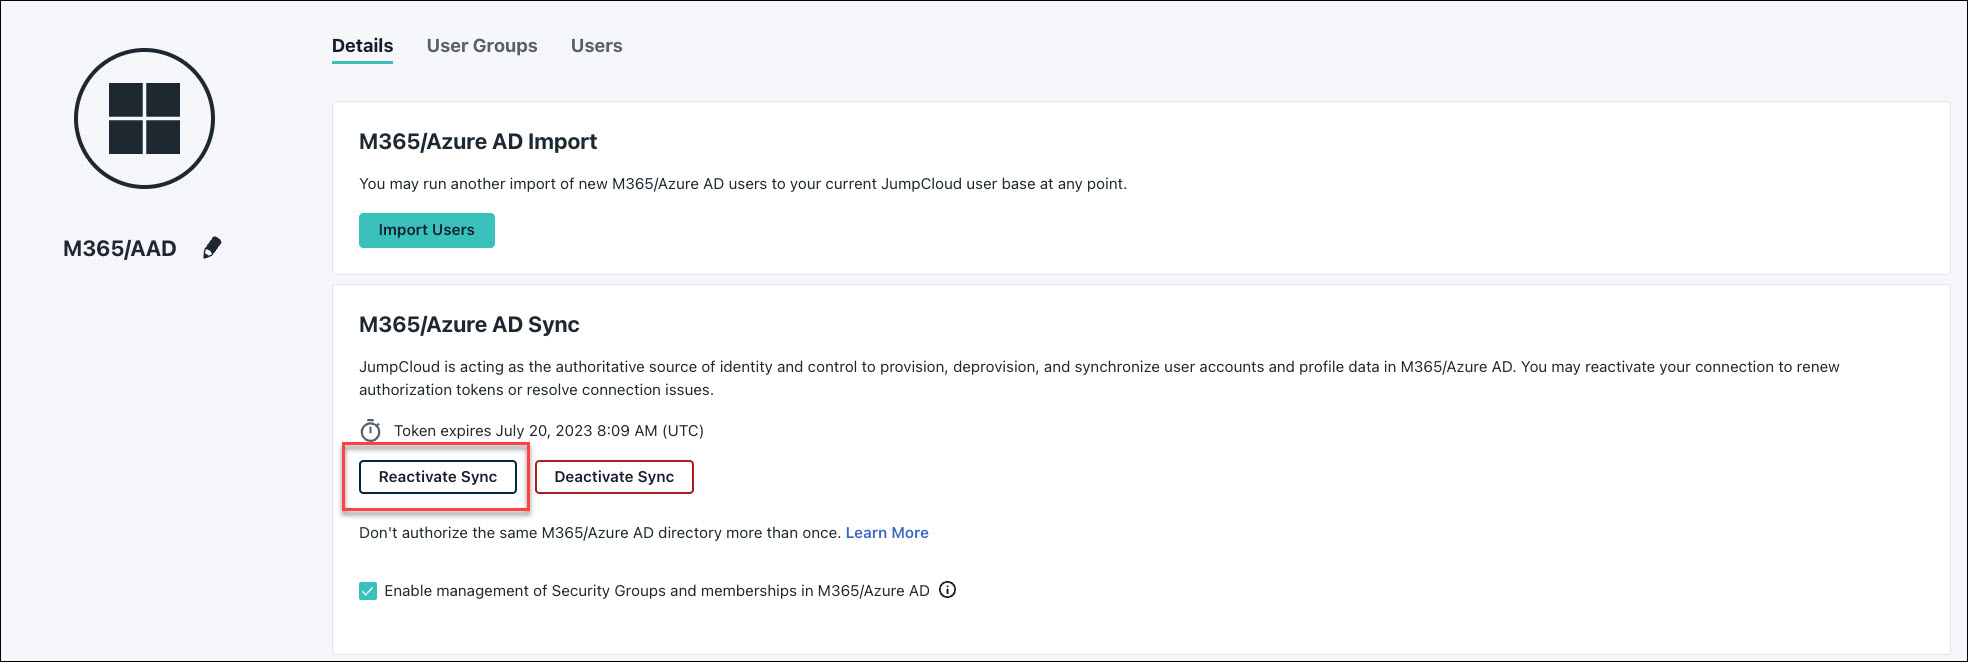Switch to the Details tab
The width and height of the screenshot is (1968, 662).
pyautogui.click(x=362, y=46)
